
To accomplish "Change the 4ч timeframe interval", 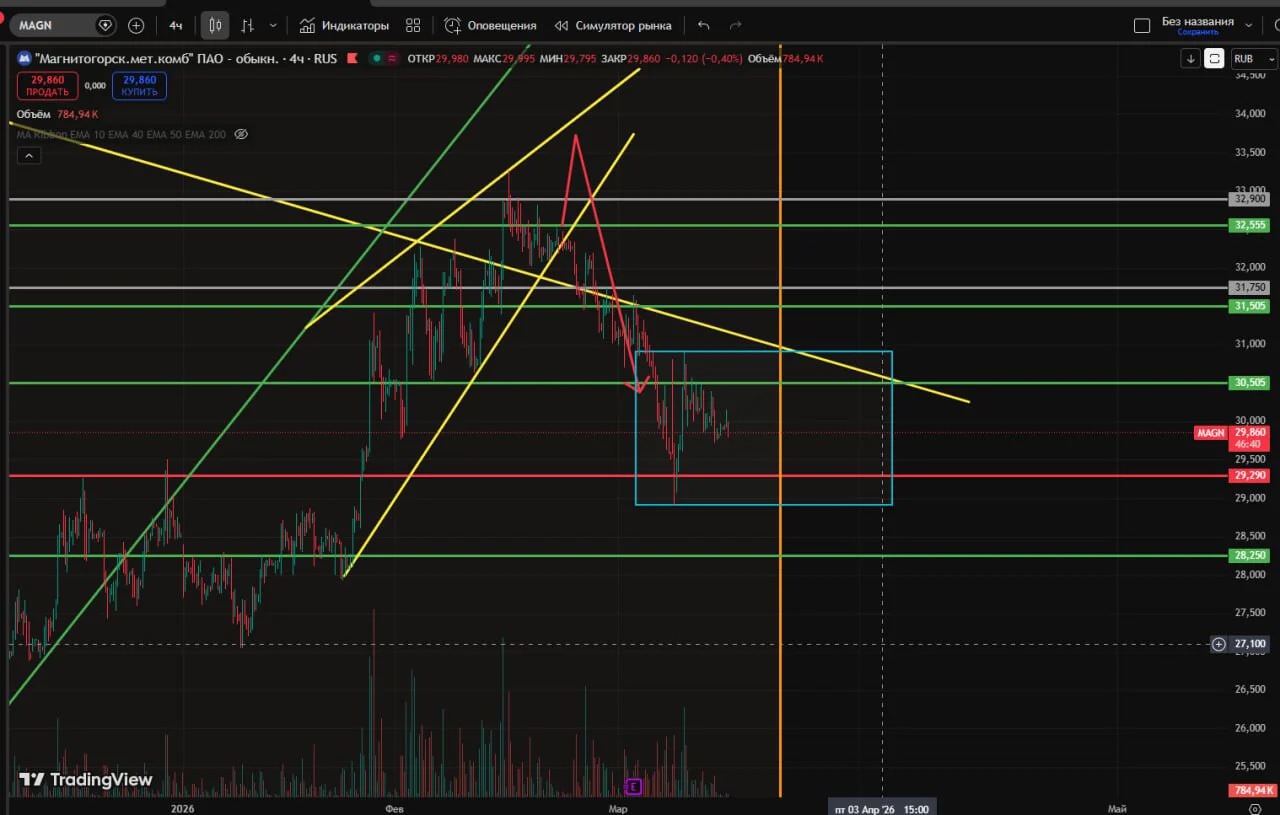I will (x=176, y=25).
